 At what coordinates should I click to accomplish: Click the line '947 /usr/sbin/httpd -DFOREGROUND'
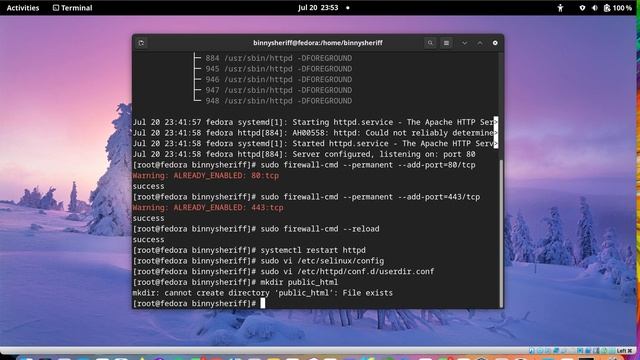click(x=279, y=90)
